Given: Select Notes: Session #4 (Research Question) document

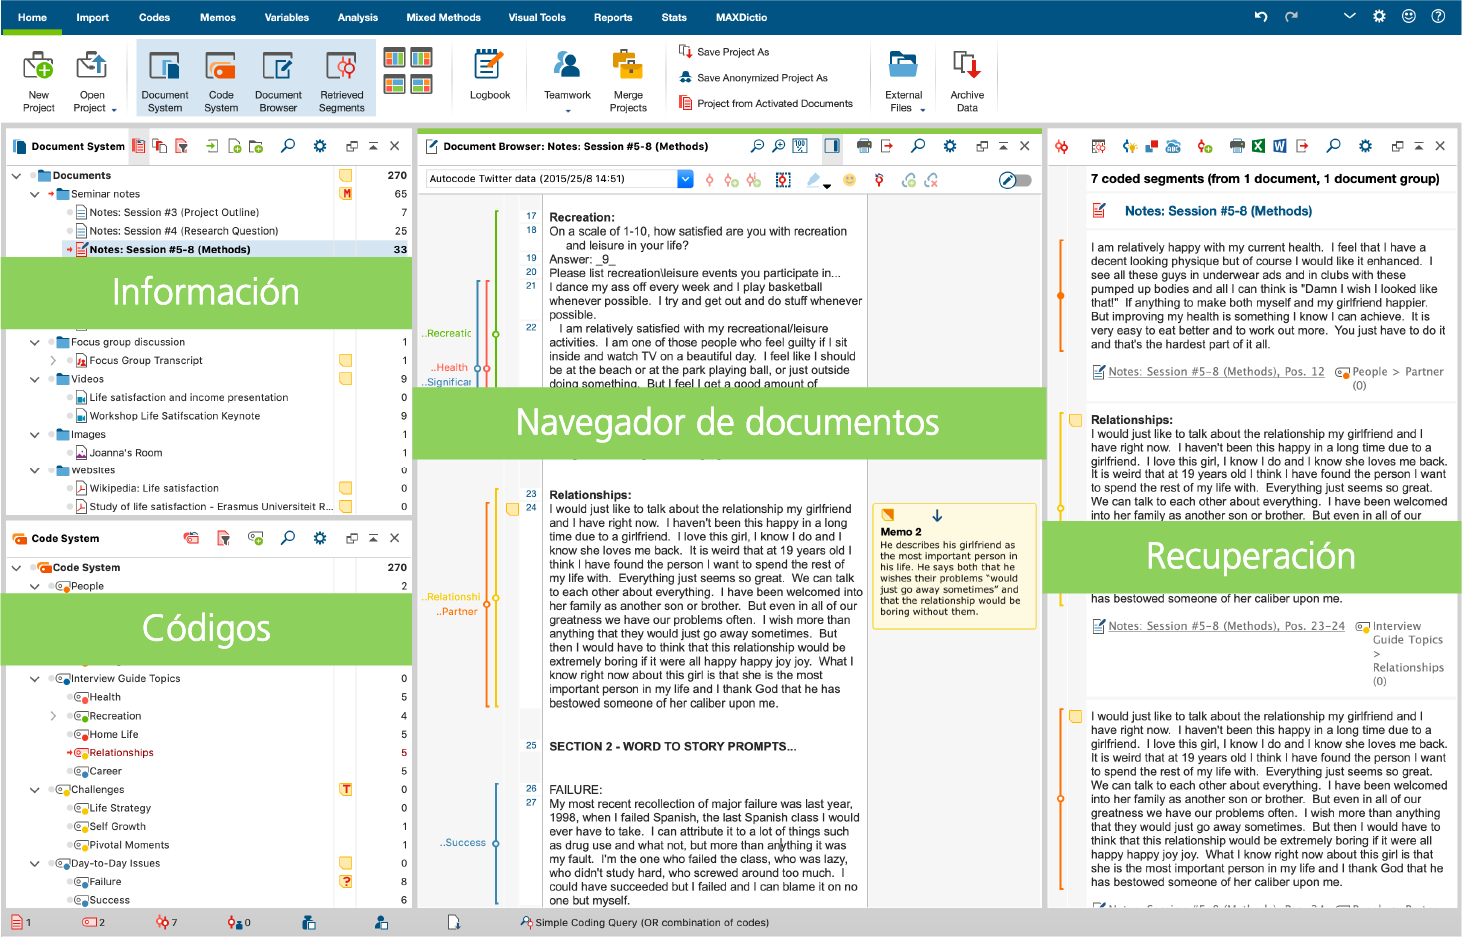Looking at the screenshot, I should point(184,231).
